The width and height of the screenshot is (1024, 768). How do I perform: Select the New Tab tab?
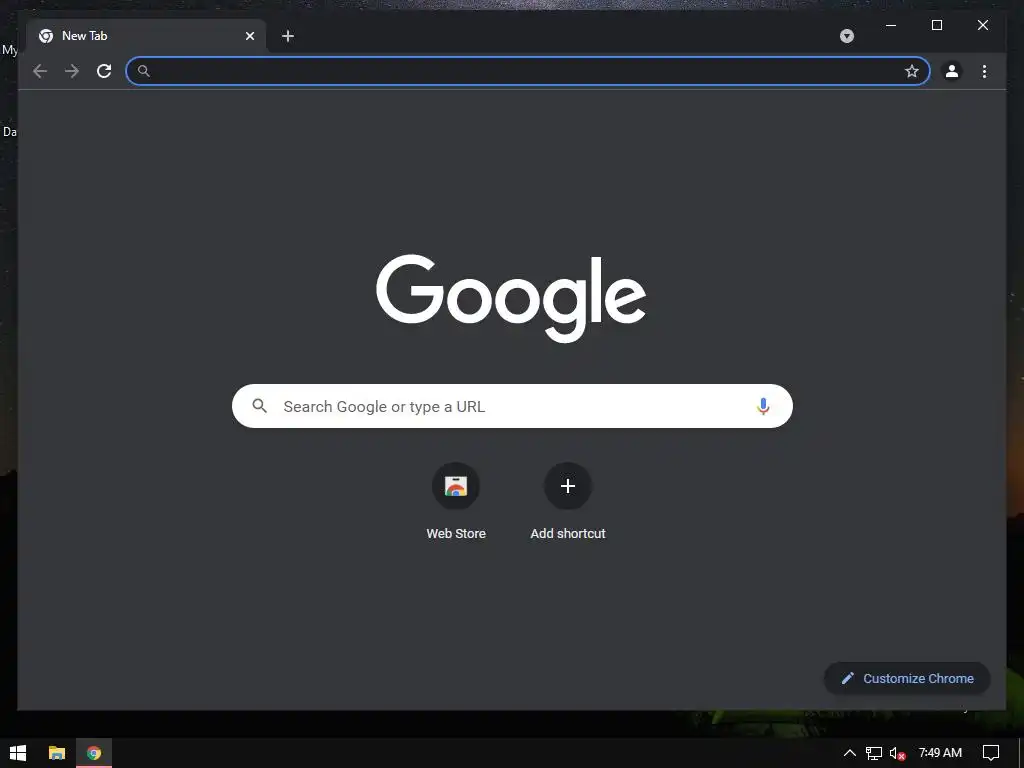[x=146, y=36]
